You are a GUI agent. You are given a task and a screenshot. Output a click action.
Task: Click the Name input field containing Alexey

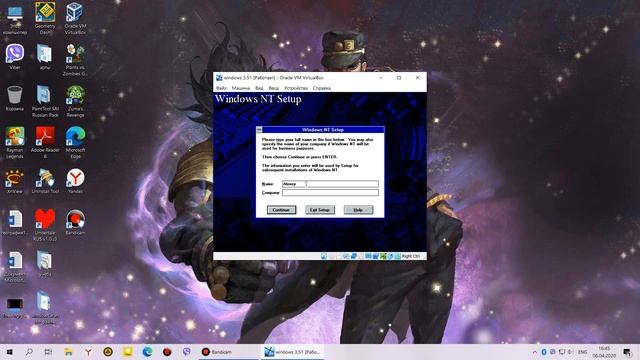tap(330, 184)
